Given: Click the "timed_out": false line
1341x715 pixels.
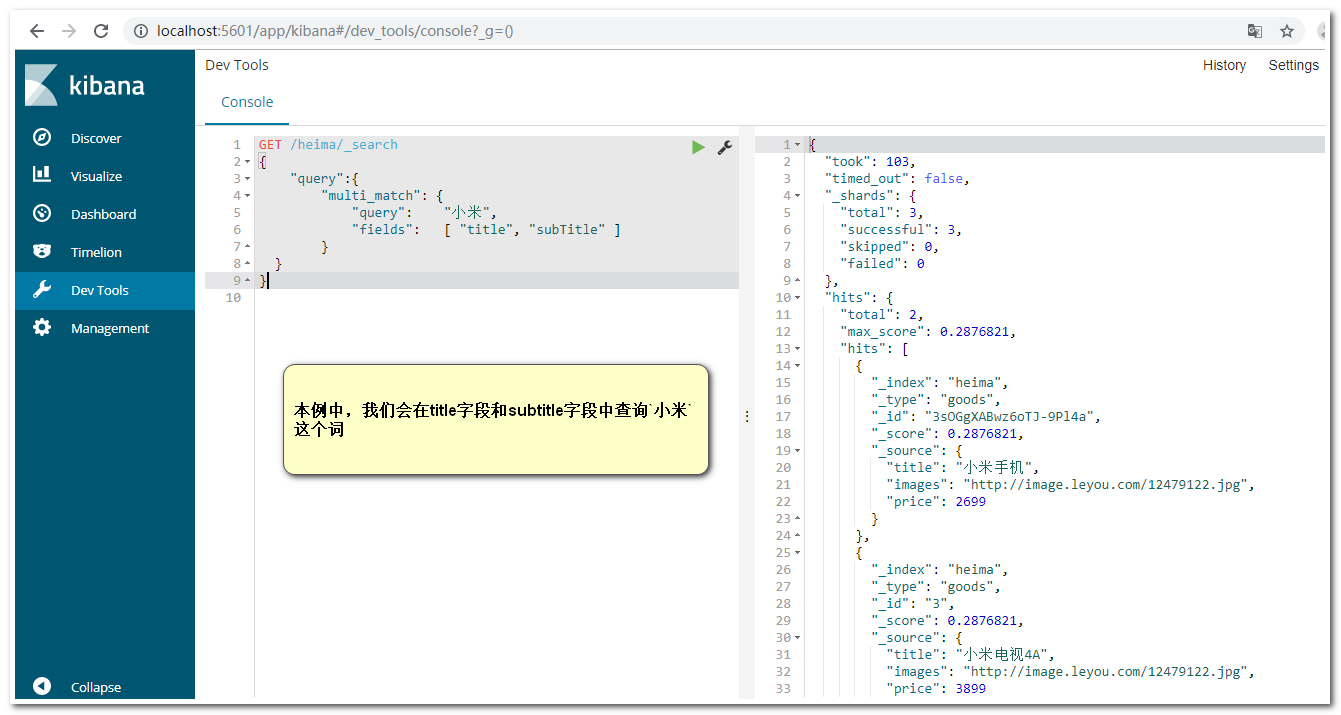Looking at the screenshot, I should 897,179.
